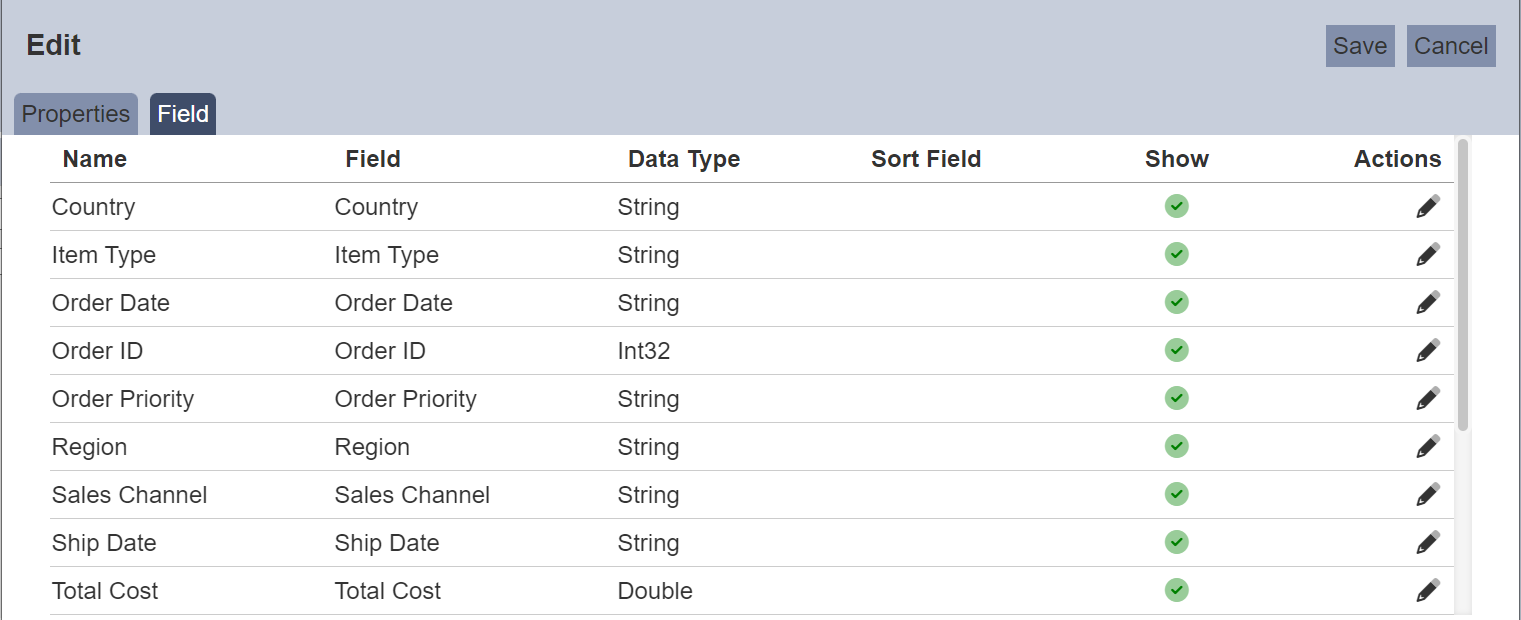Viewport: 1521px width, 620px height.
Task: Click pencil icon for Item Type
Action: tap(1428, 255)
